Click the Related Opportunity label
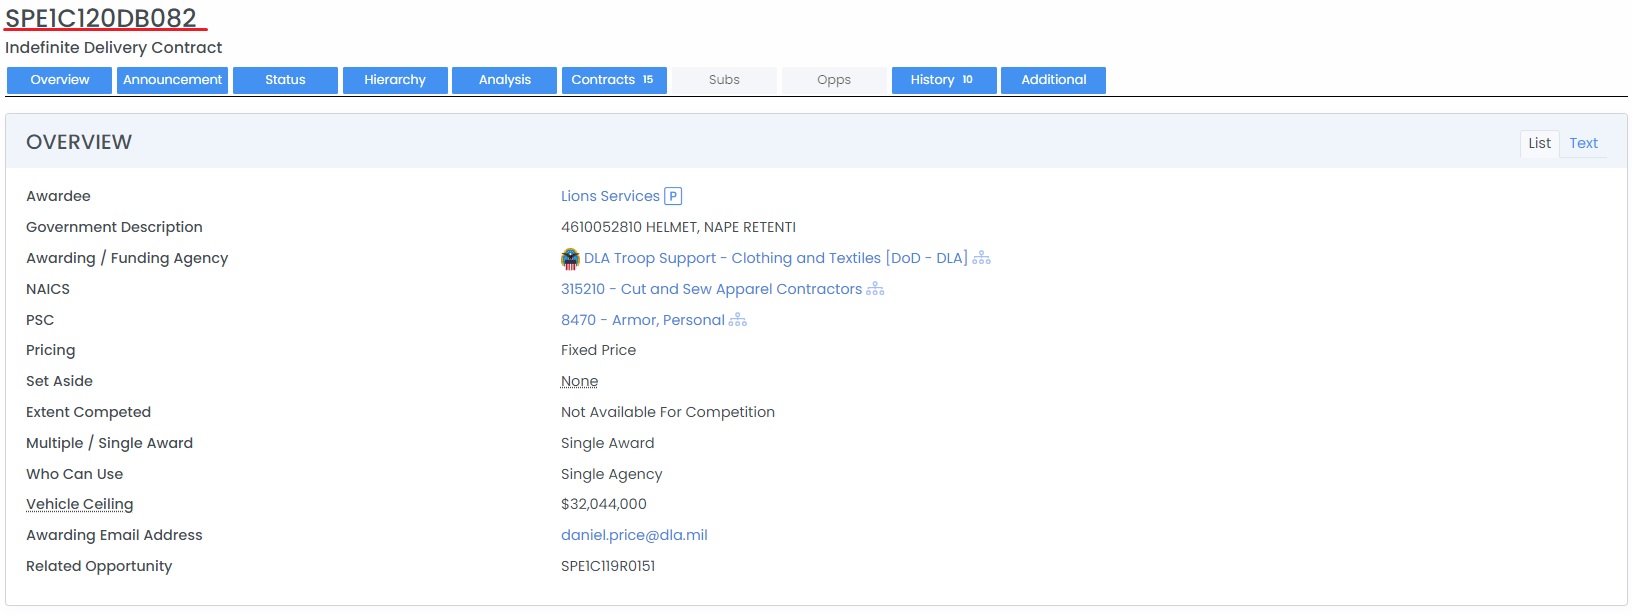Screen dimensions: 1632x615 [x=99, y=566]
